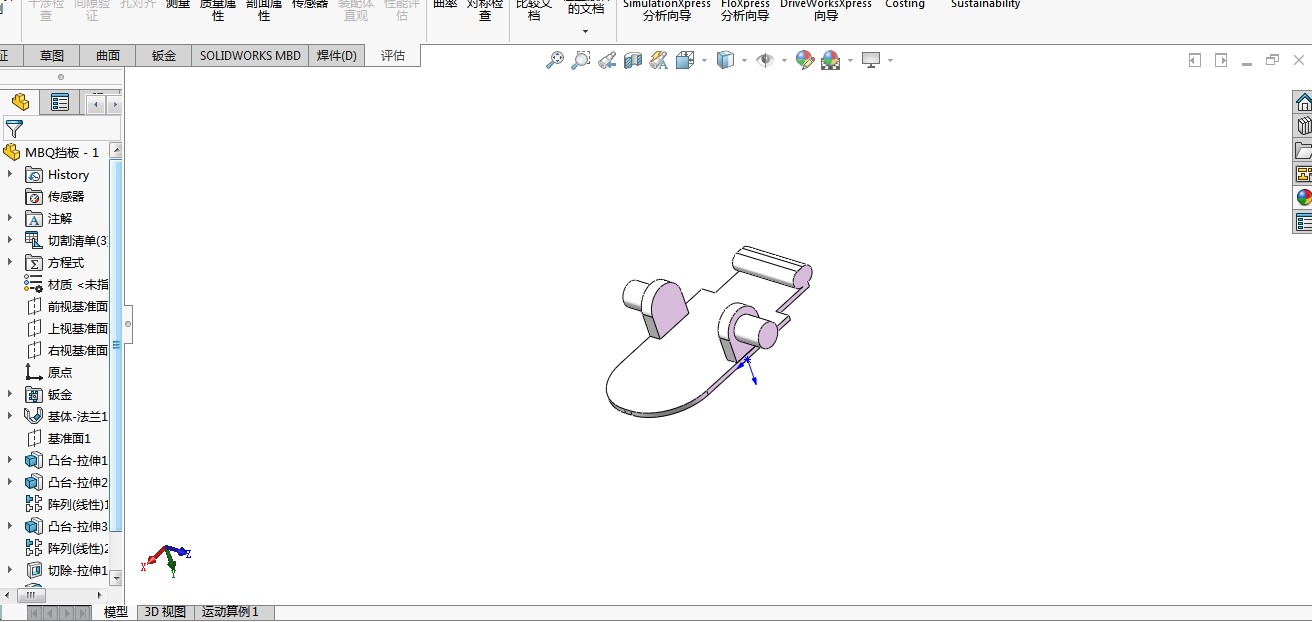Expand the 切割清单 tree node
The width and height of the screenshot is (1312, 622).
[x=10, y=240]
